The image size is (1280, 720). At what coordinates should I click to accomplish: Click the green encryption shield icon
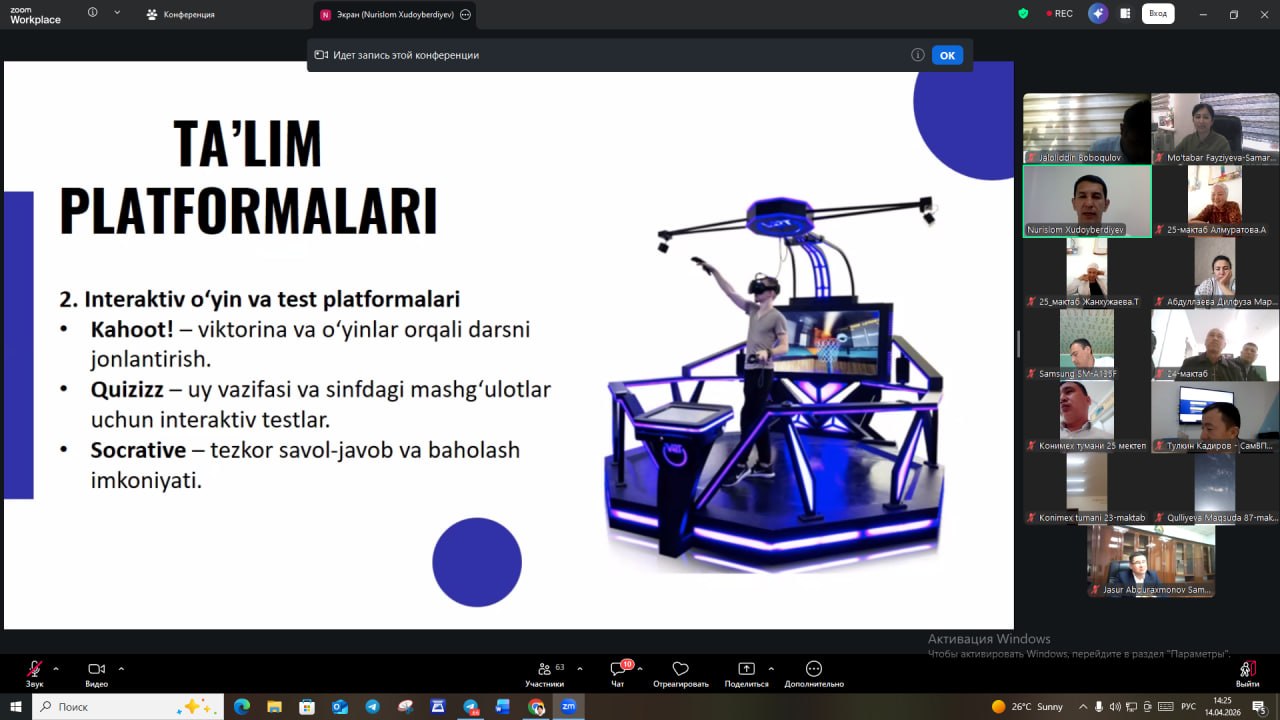click(x=1023, y=14)
